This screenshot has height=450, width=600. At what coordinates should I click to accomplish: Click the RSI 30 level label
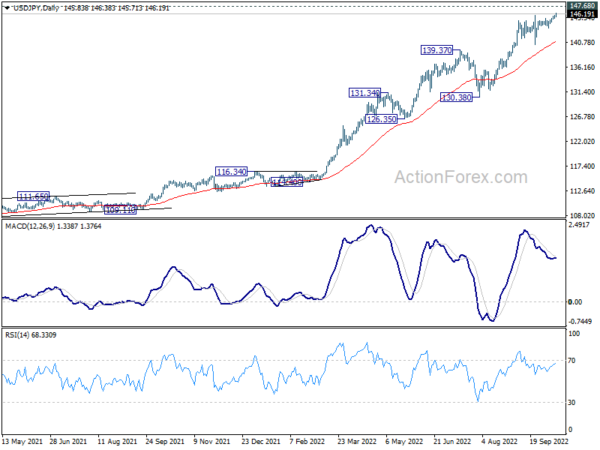[572, 403]
